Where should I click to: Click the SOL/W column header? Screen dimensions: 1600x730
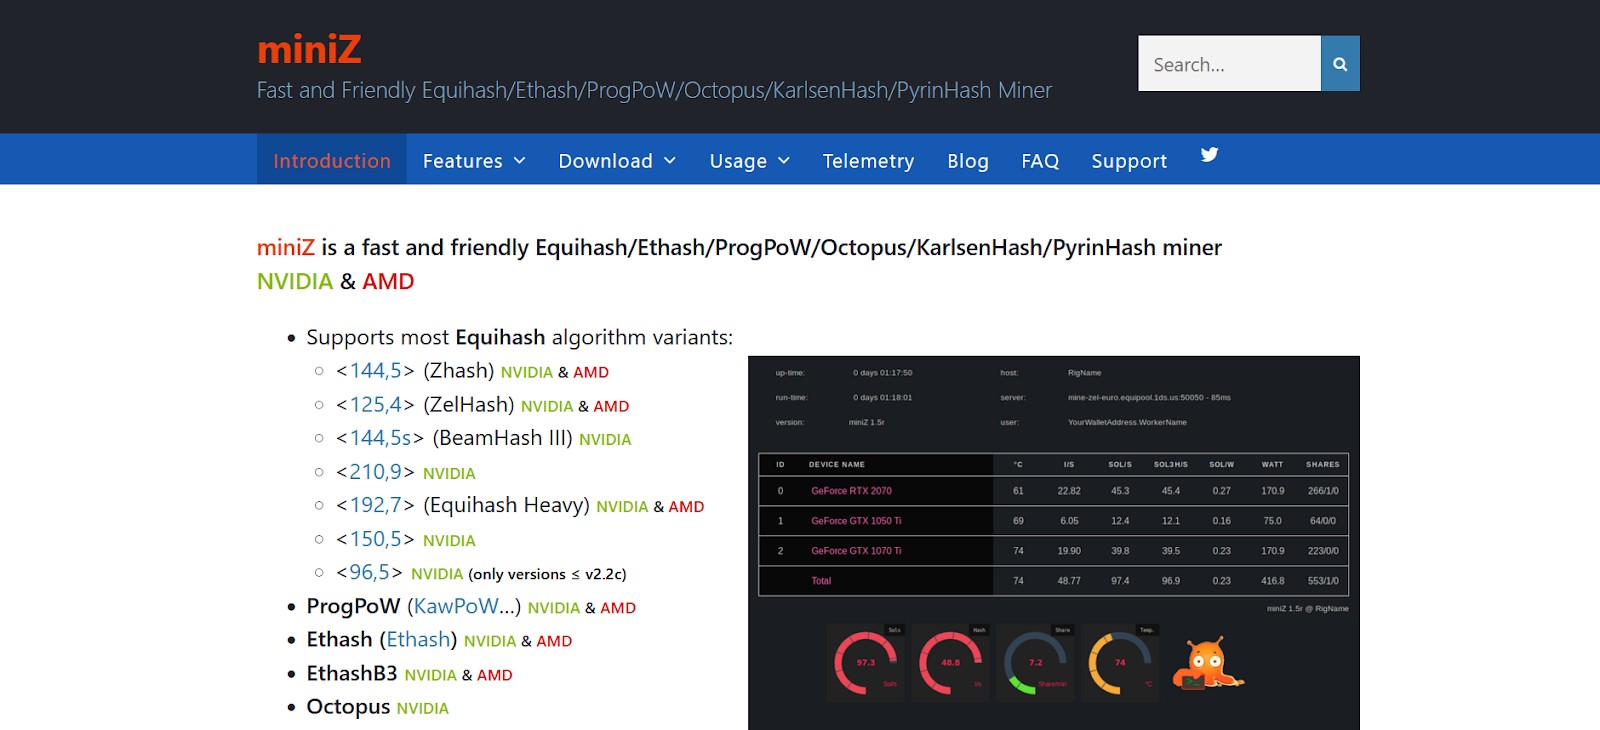1221,465
